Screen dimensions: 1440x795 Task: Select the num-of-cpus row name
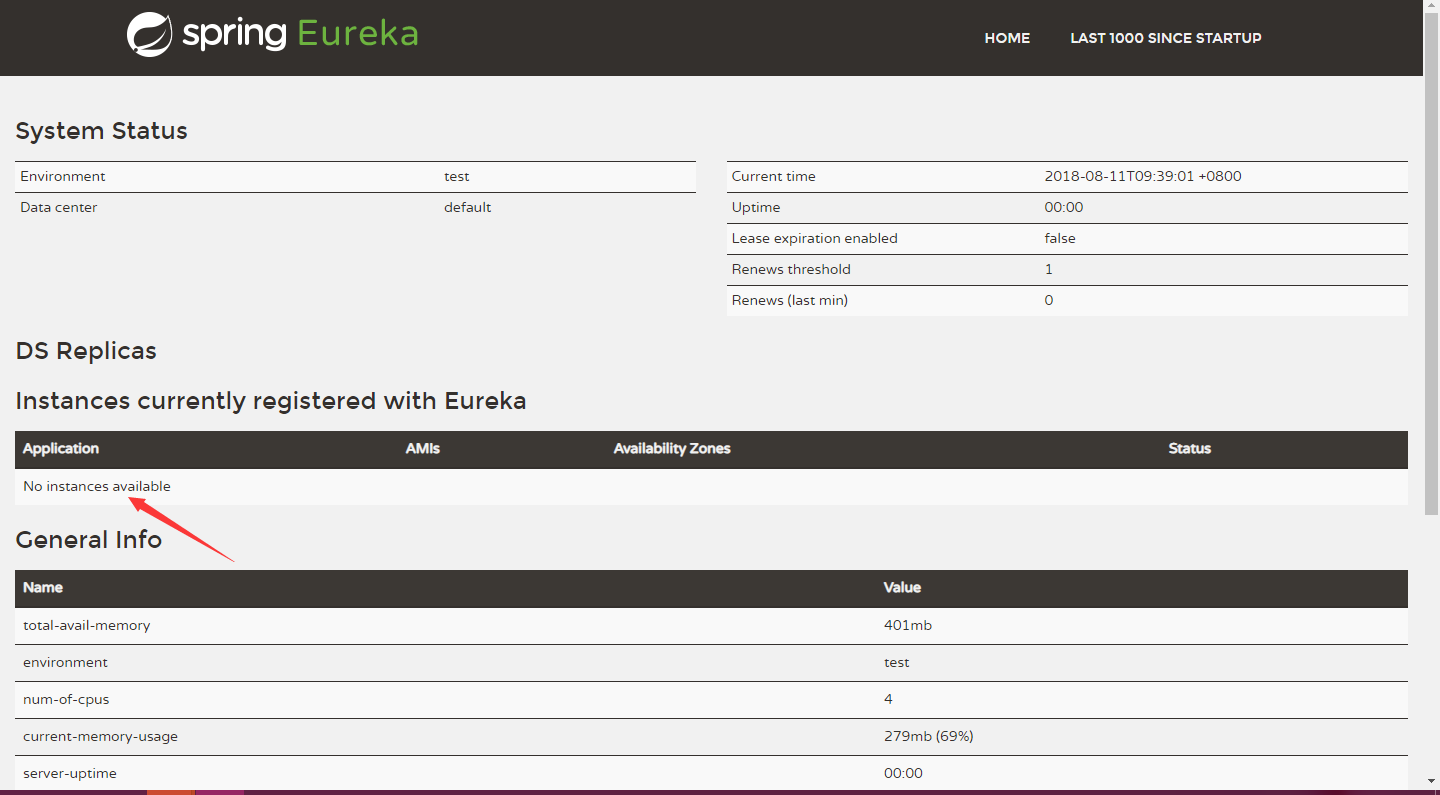coord(66,699)
